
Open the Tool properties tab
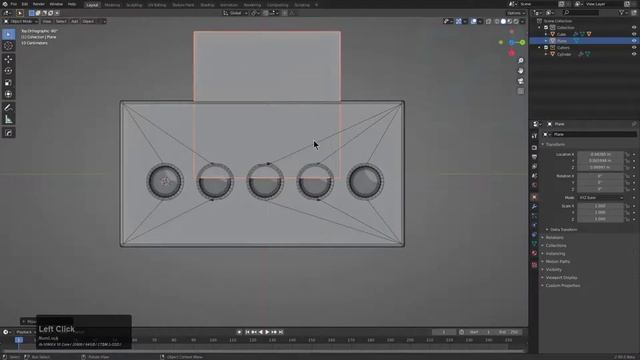coord(534,136)
